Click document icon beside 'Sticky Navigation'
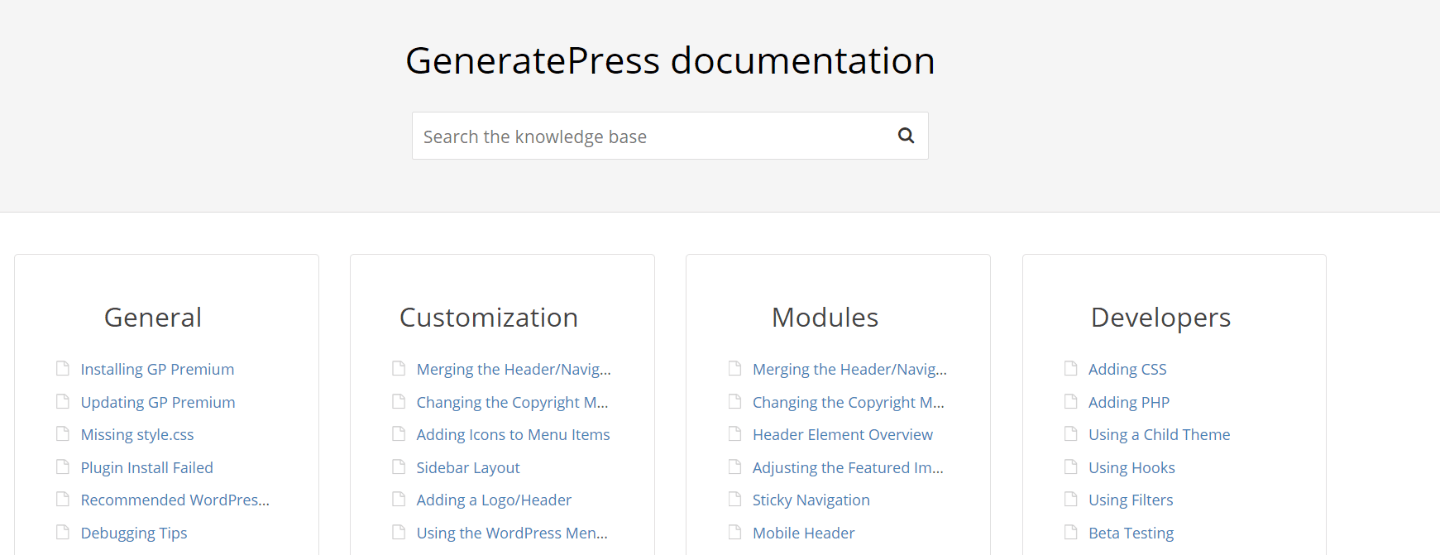 735,499
